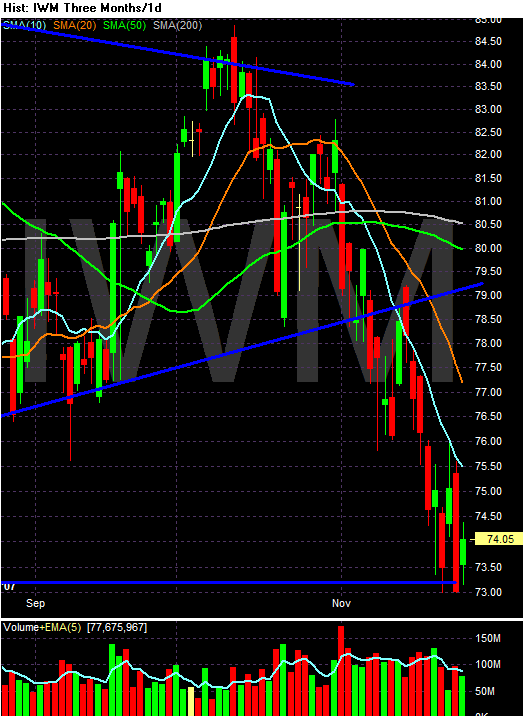This screenshot has height=719, width=524.
Task: Click the 81.50 price axis label
Action: [488, 178]
